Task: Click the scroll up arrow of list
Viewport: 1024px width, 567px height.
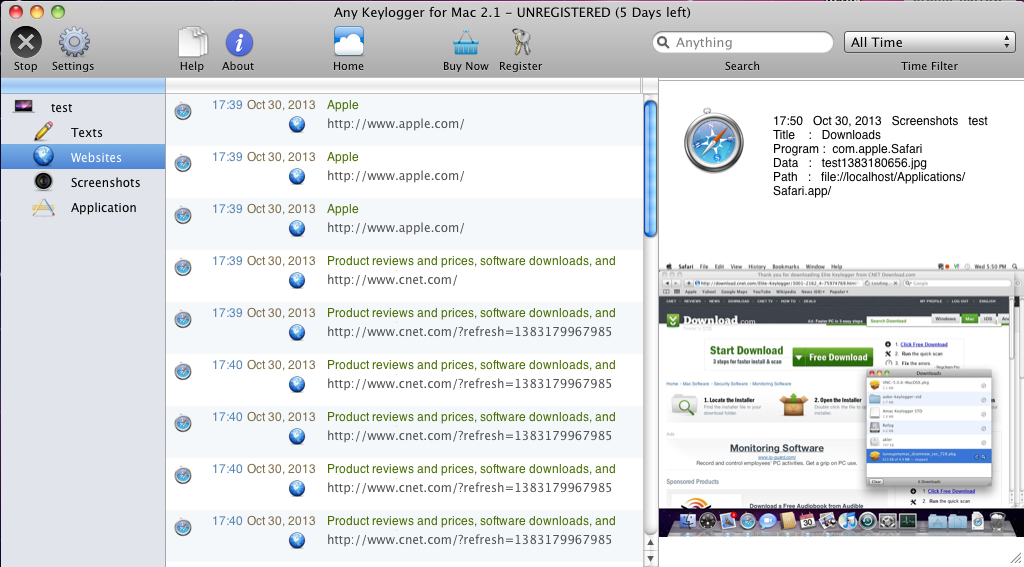Action: point(650,543)
